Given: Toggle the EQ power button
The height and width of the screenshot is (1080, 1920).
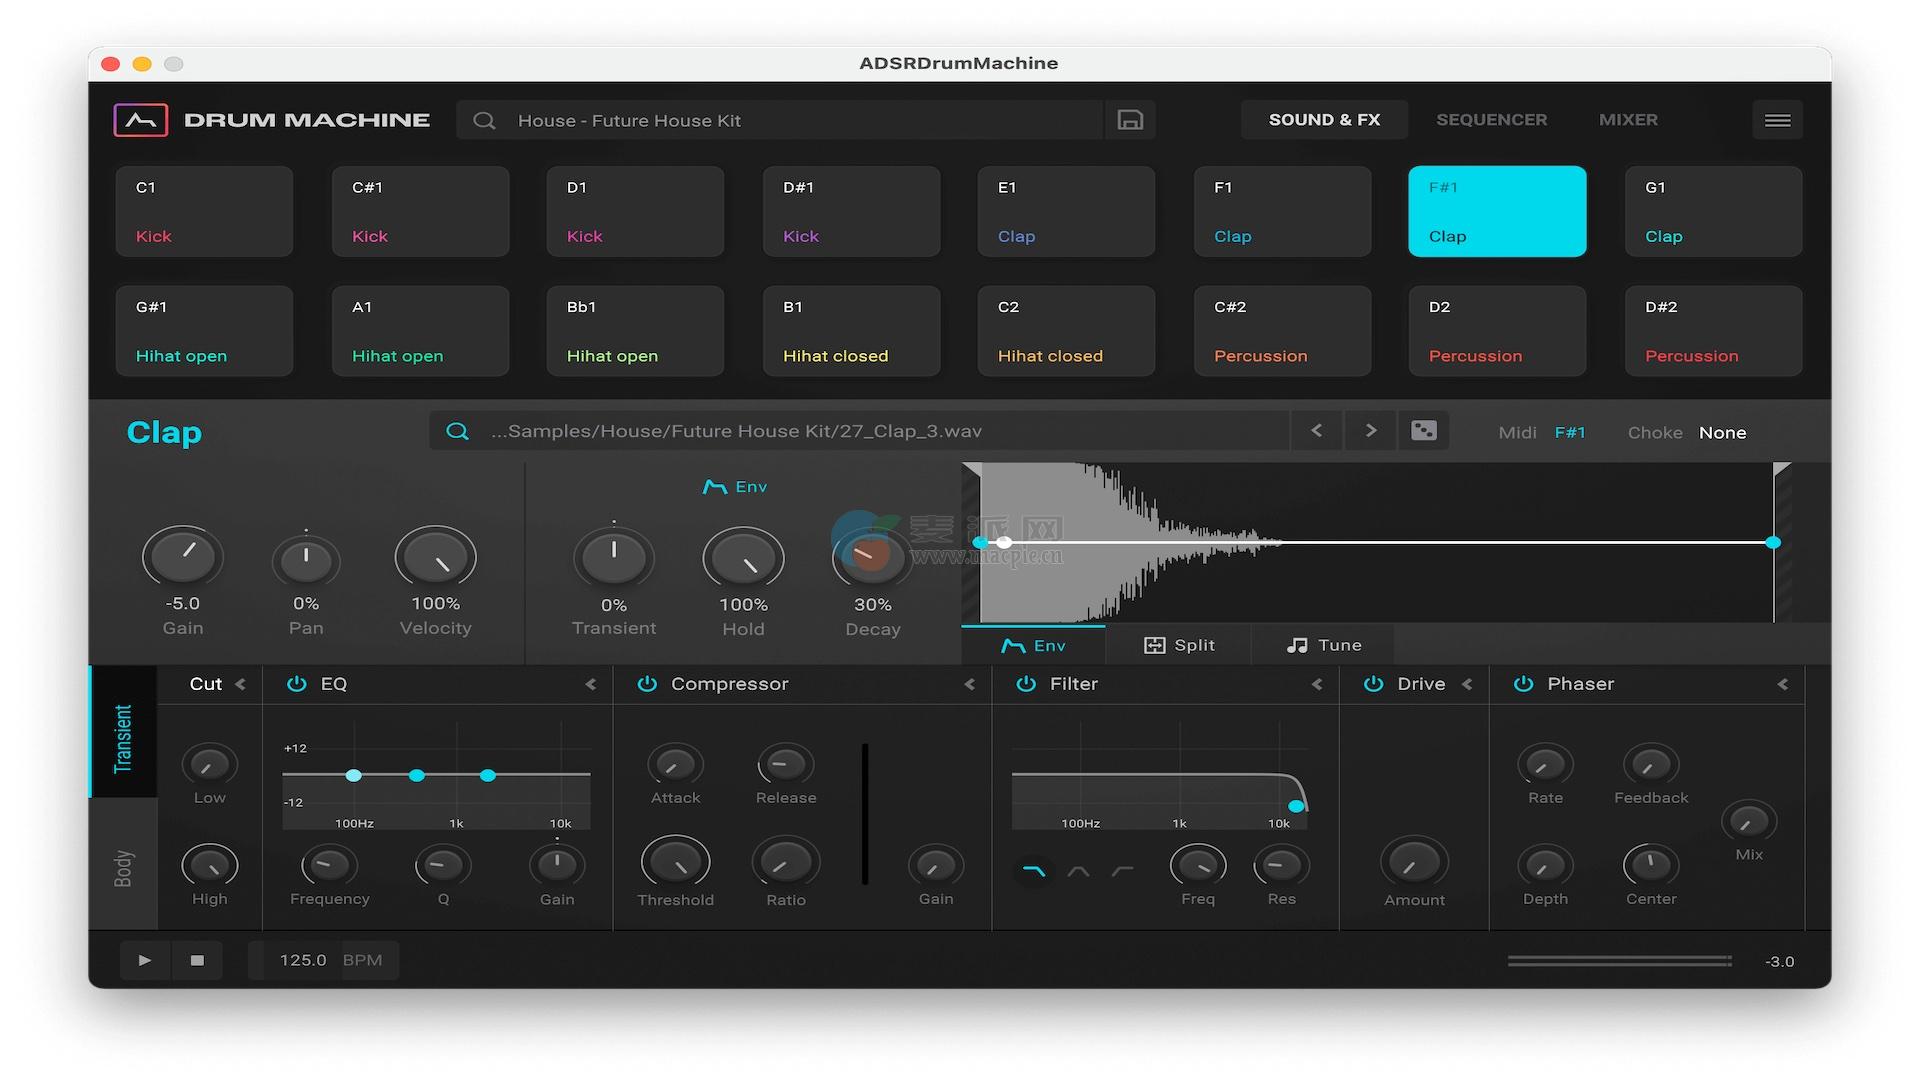Looking at the screenshot, I should tap(296, 684).
